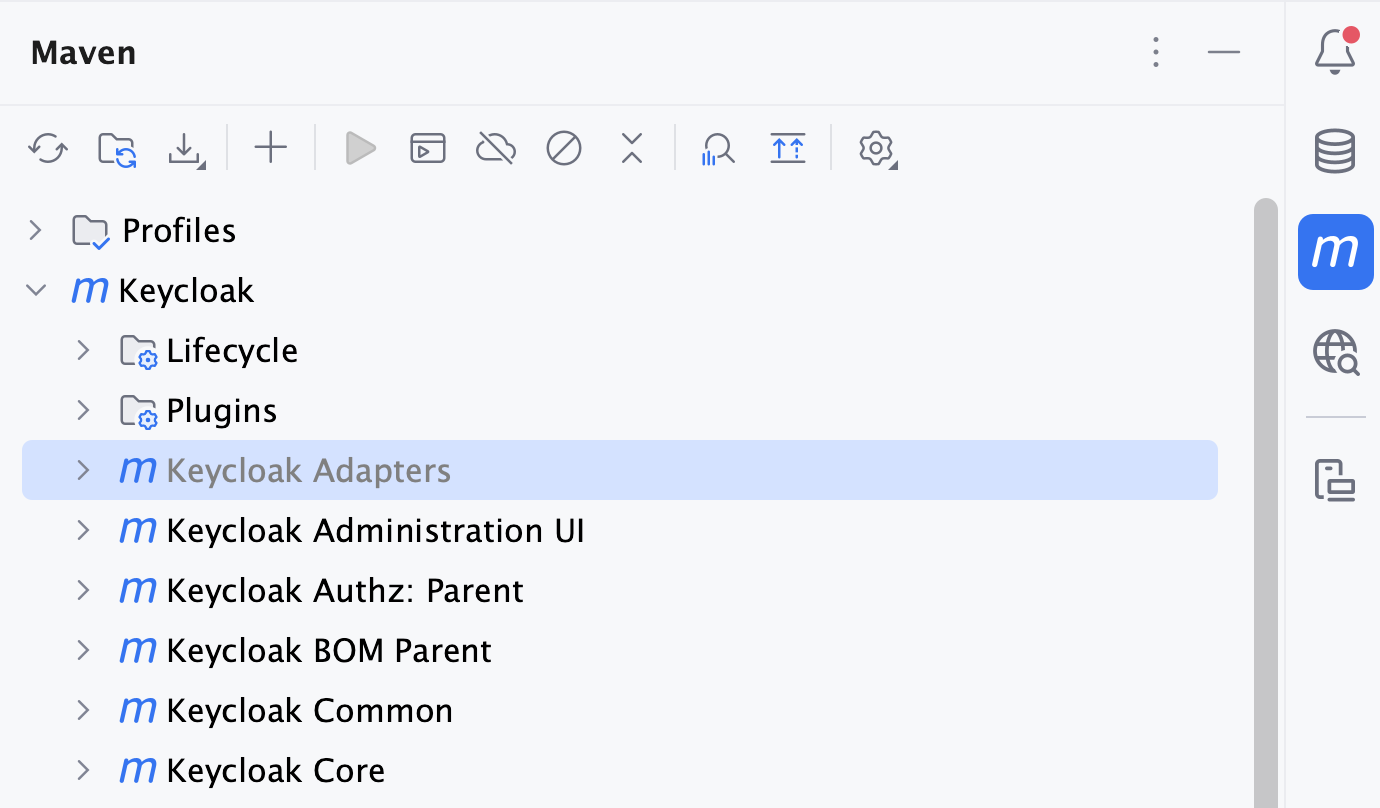Open the Maven panel options menu

coord(1155,53)
